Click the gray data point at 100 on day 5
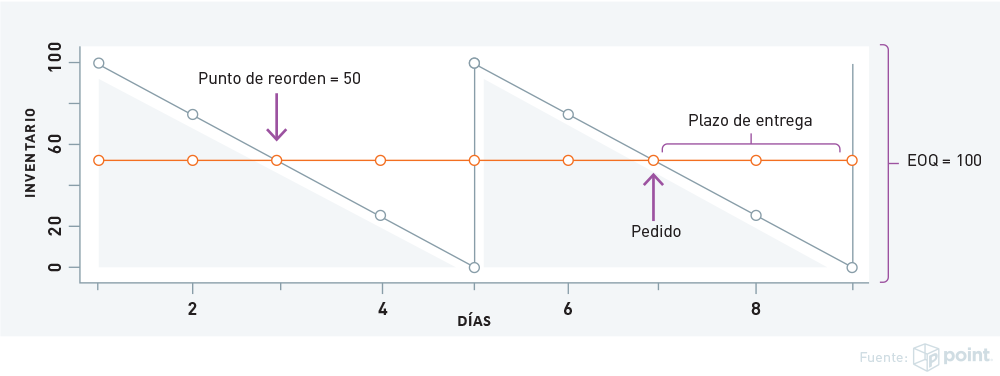1000x376 pixels. (474, 63)
